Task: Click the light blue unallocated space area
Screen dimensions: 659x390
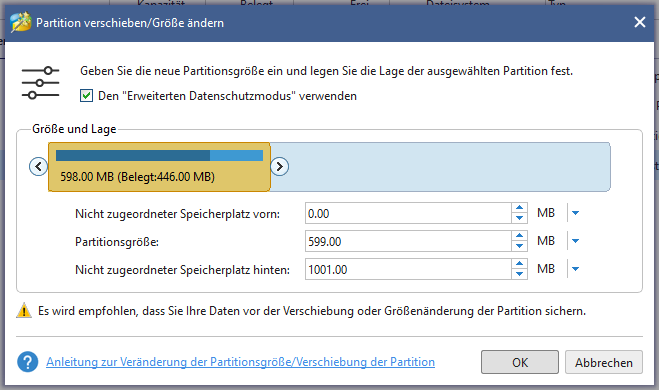Action: coord(440,167)
